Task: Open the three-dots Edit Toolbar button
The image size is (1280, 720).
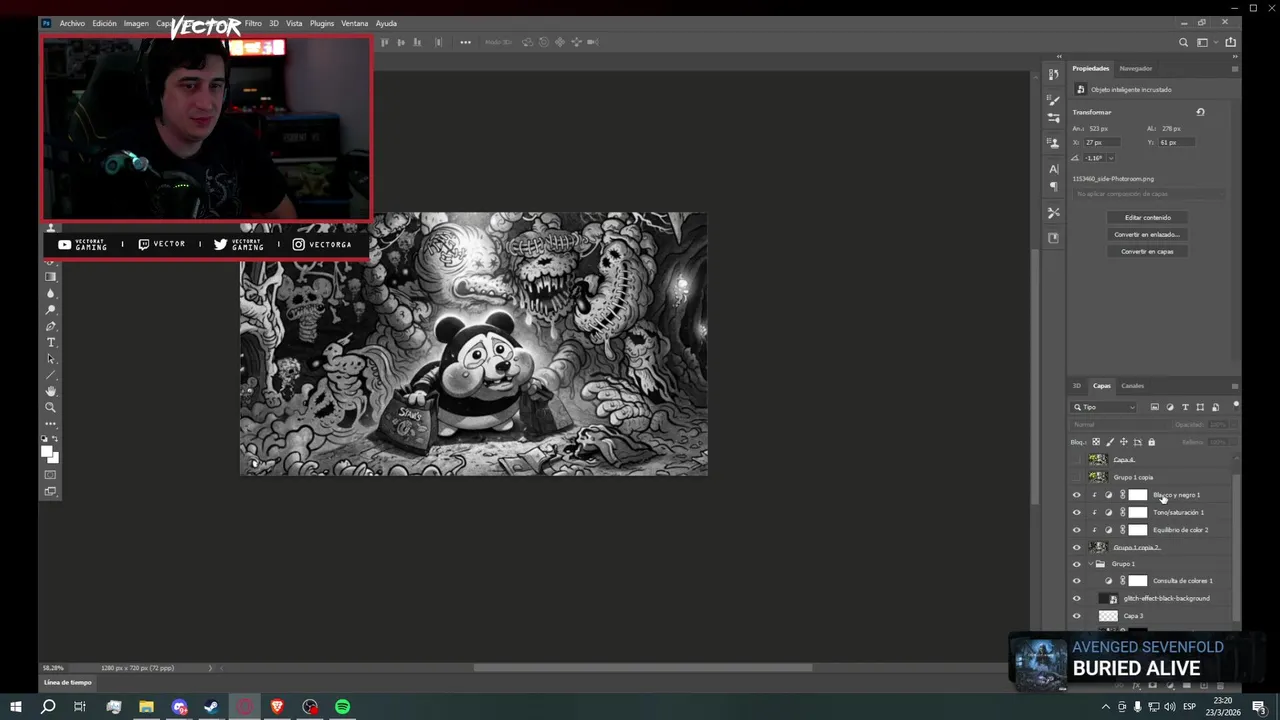Action: pos(51,424)
